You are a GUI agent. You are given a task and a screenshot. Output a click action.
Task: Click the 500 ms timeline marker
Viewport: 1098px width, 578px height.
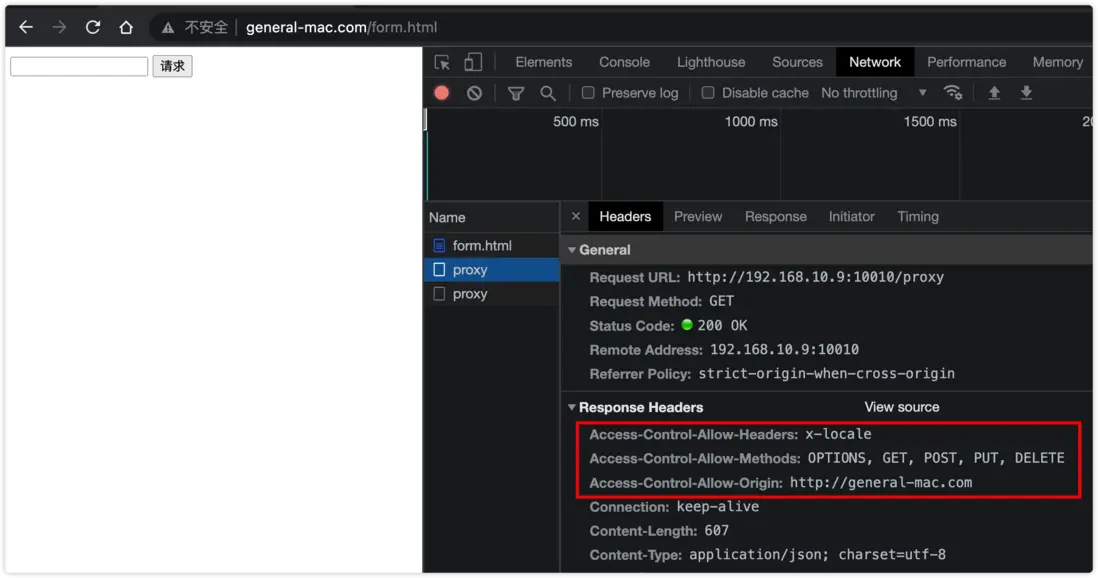pos(576,122)
